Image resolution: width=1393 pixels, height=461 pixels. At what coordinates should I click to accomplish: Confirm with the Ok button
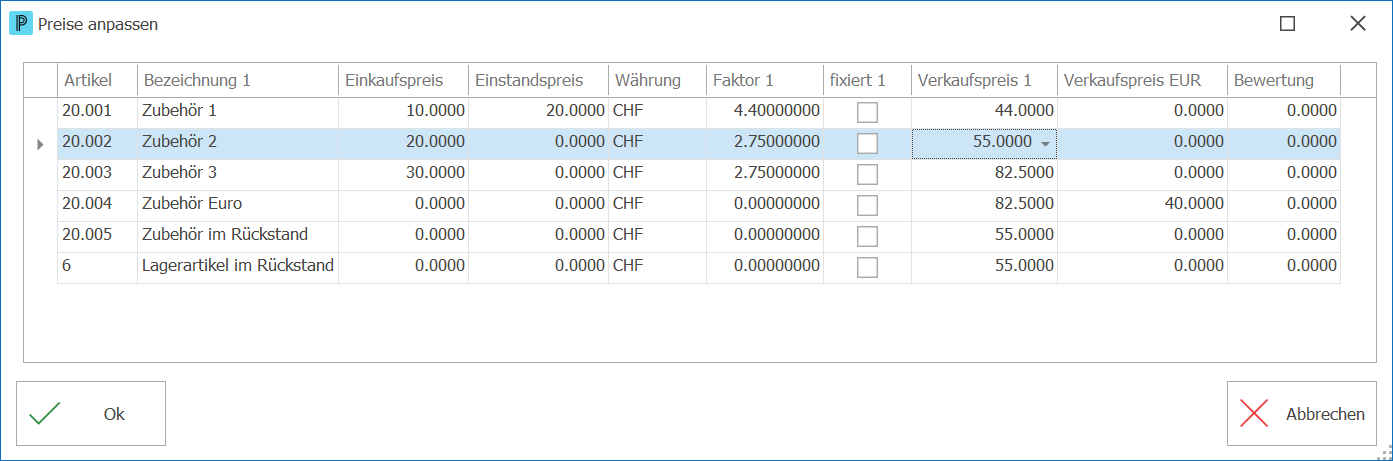coord(91,413)
